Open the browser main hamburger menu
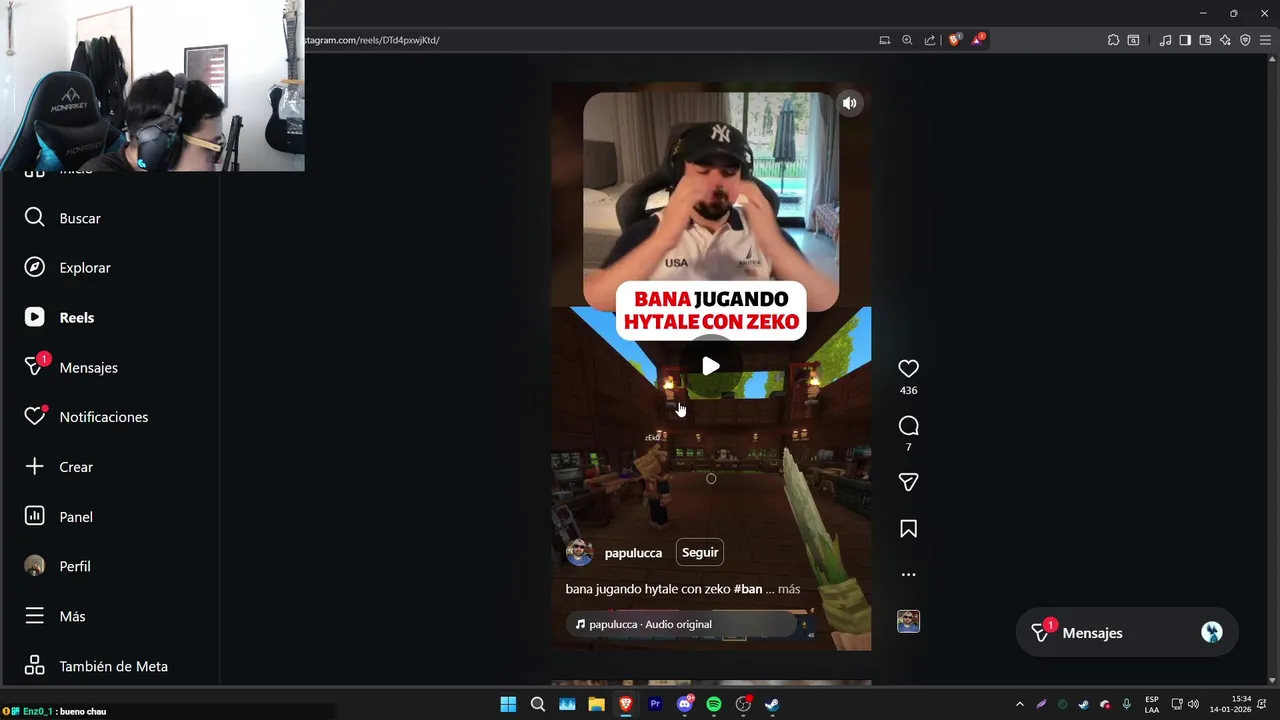 click(1265, 40)
